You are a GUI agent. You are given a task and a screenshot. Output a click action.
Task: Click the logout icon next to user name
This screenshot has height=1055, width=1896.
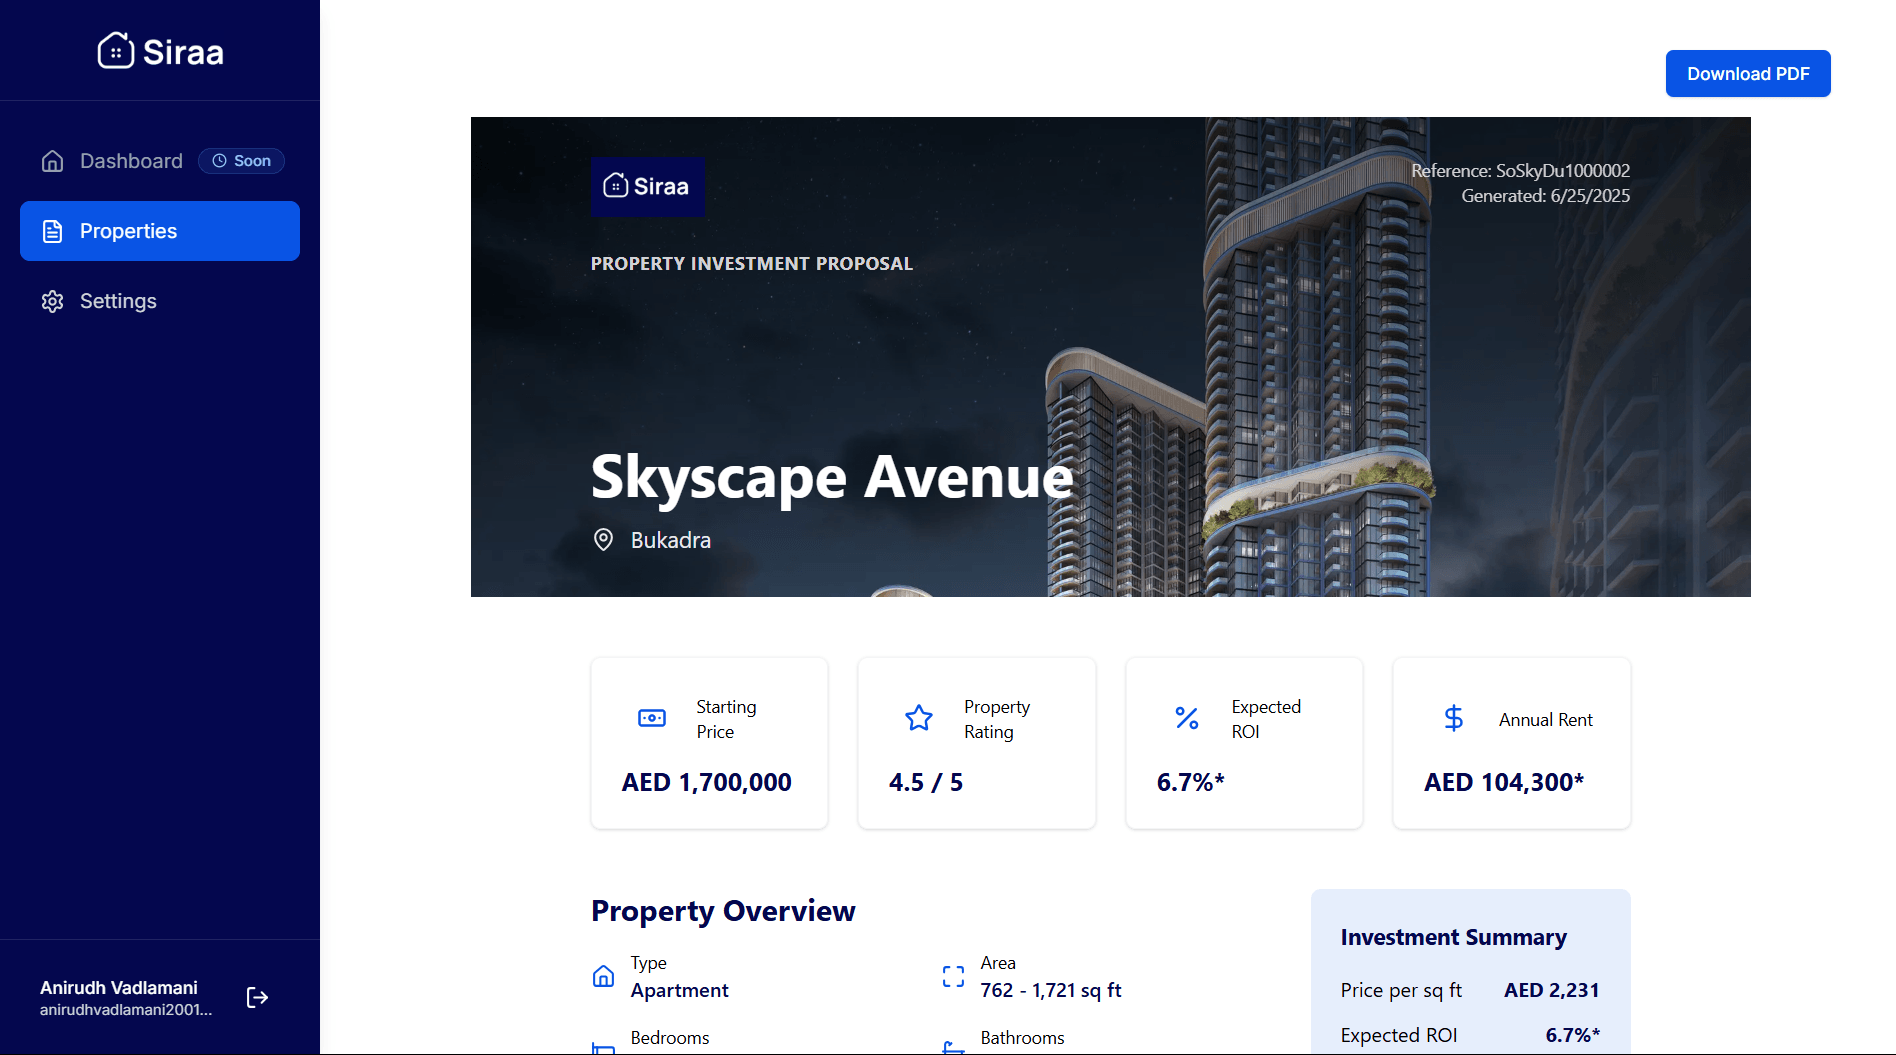coord(257,997)
